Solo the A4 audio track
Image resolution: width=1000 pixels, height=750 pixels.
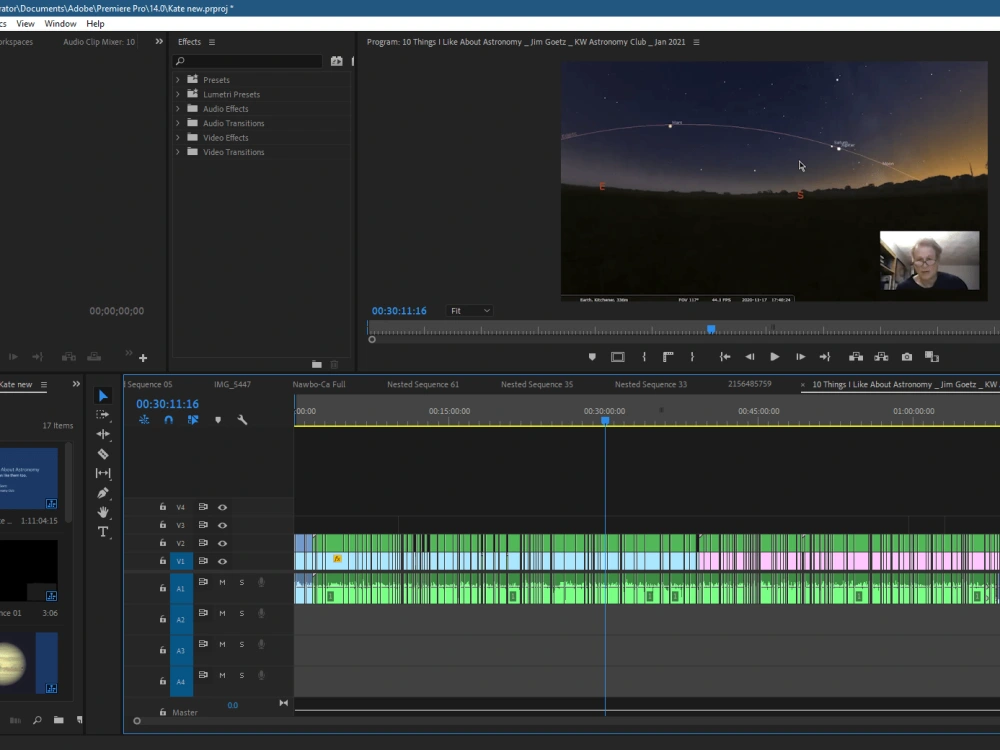click(x=242, y=675)
